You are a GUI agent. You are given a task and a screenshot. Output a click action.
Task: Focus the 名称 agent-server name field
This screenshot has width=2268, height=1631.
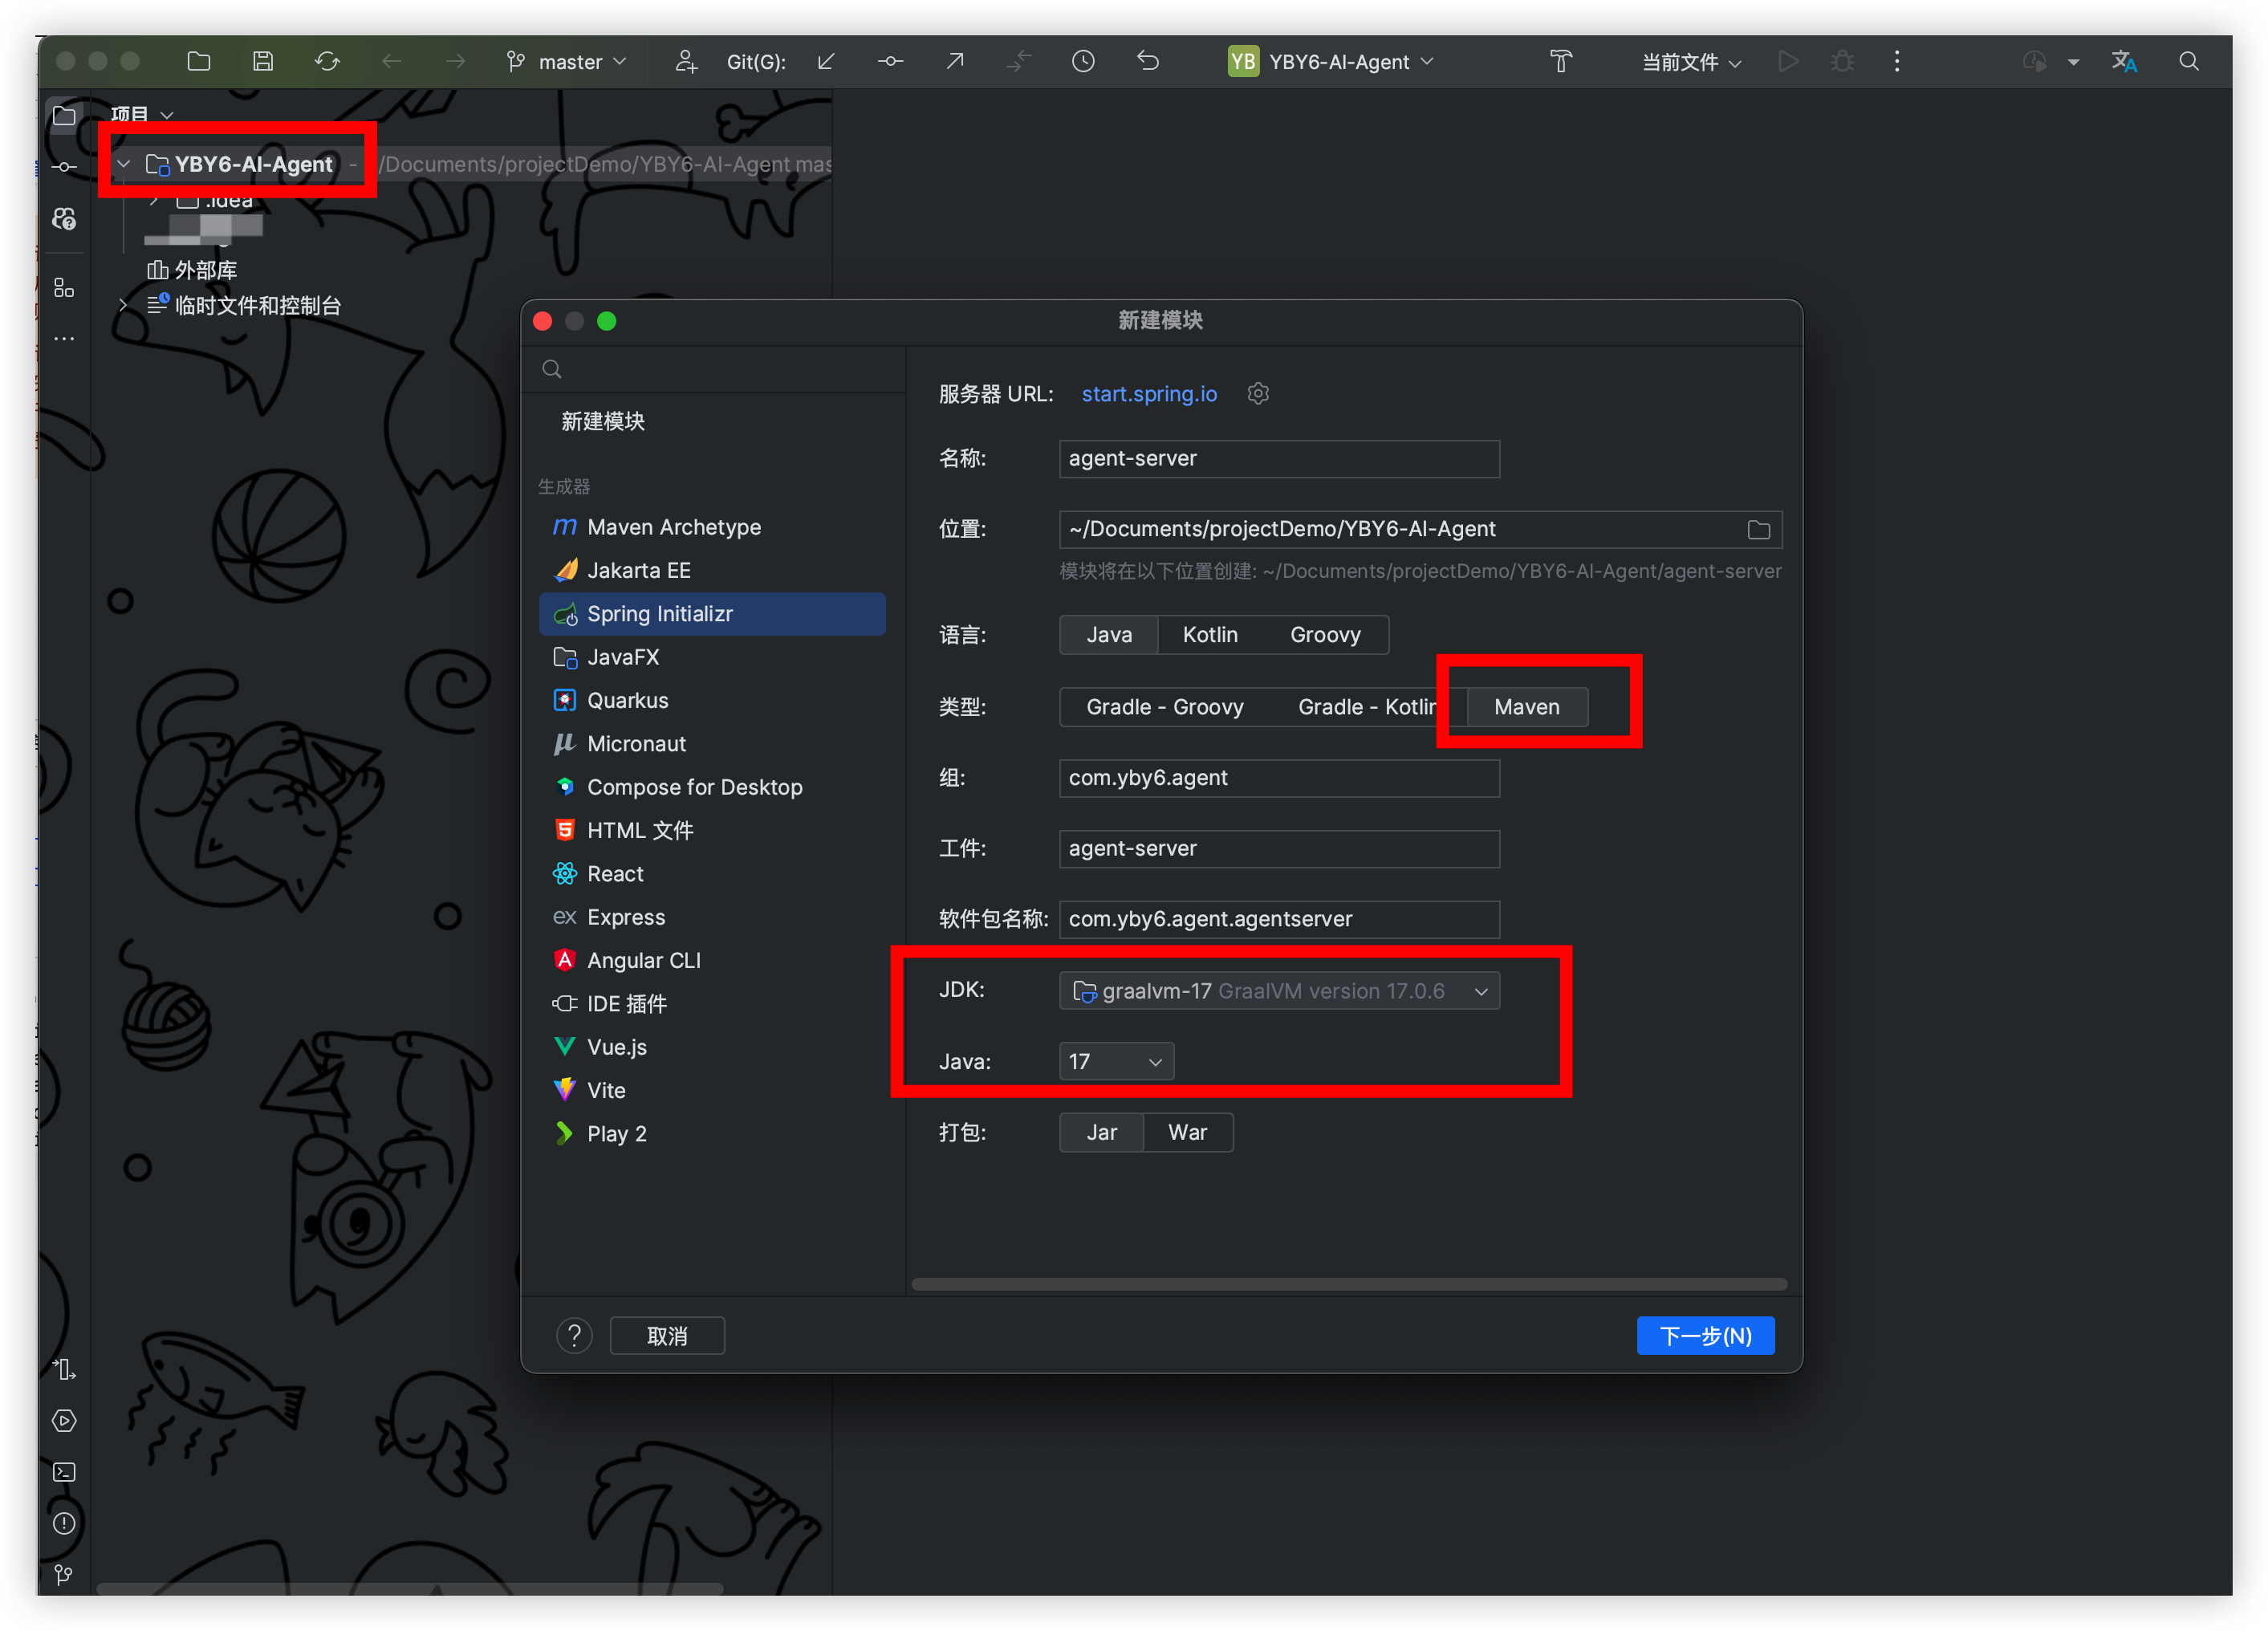click(x=1279, y=458)
